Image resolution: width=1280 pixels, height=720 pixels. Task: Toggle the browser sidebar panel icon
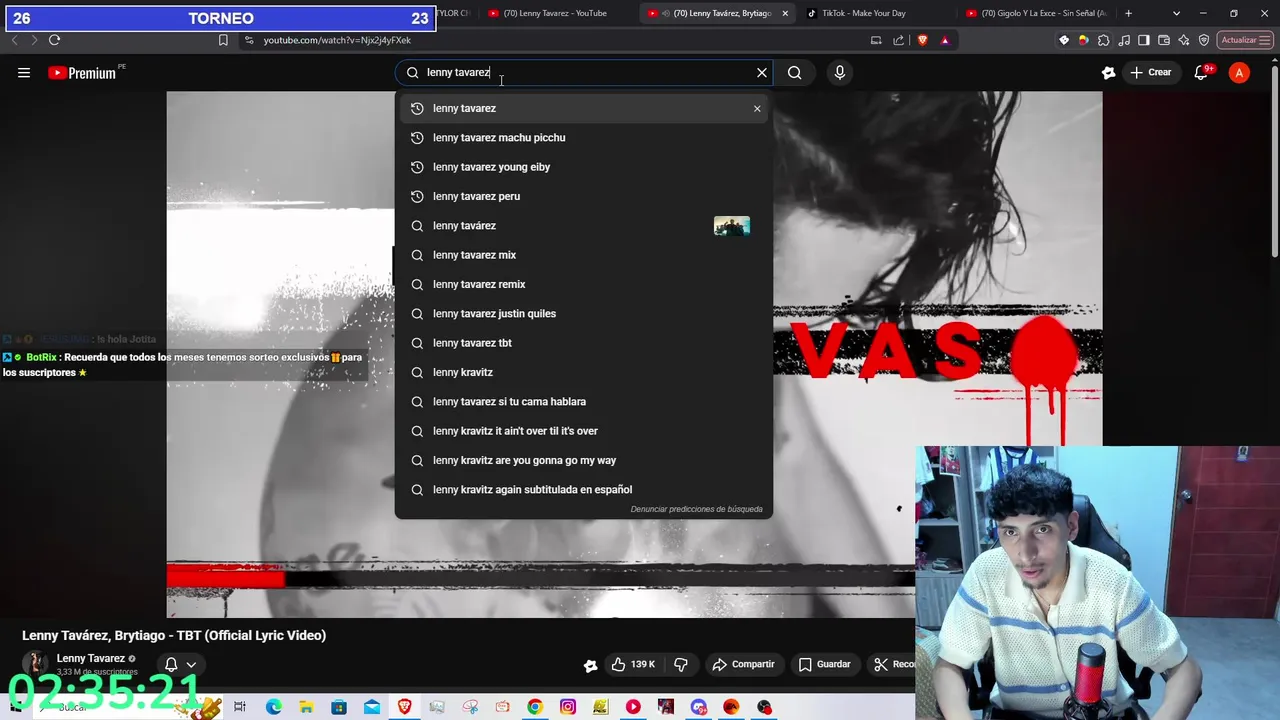[1144, 40]
